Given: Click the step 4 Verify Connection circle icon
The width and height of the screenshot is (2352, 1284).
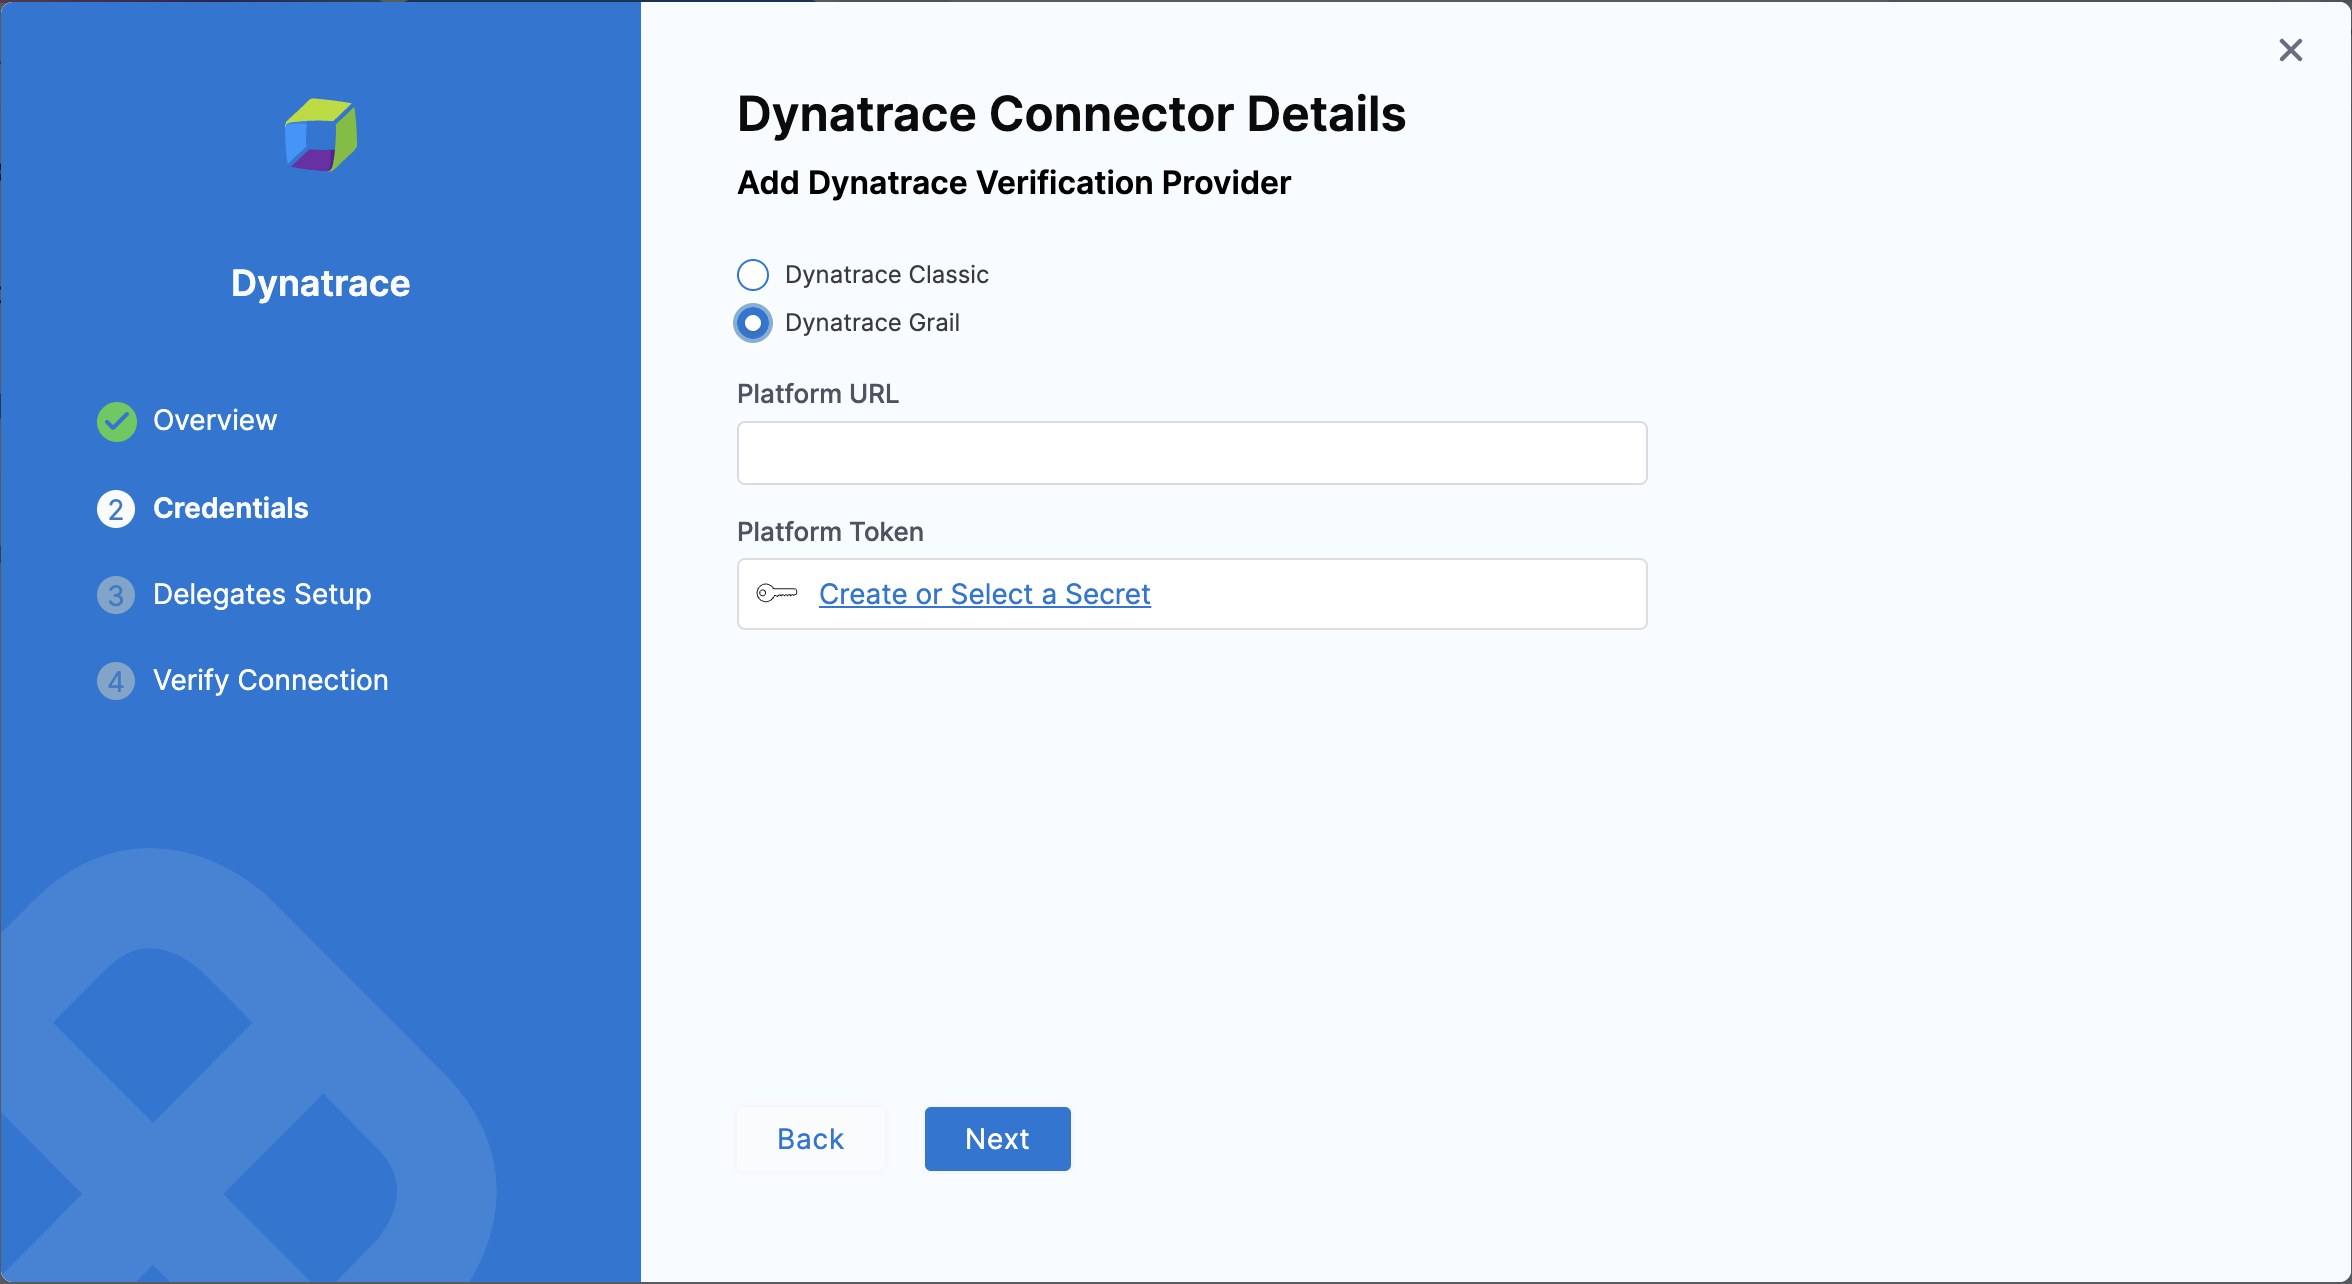Looking at the screenshot, I should click(115, 680).
